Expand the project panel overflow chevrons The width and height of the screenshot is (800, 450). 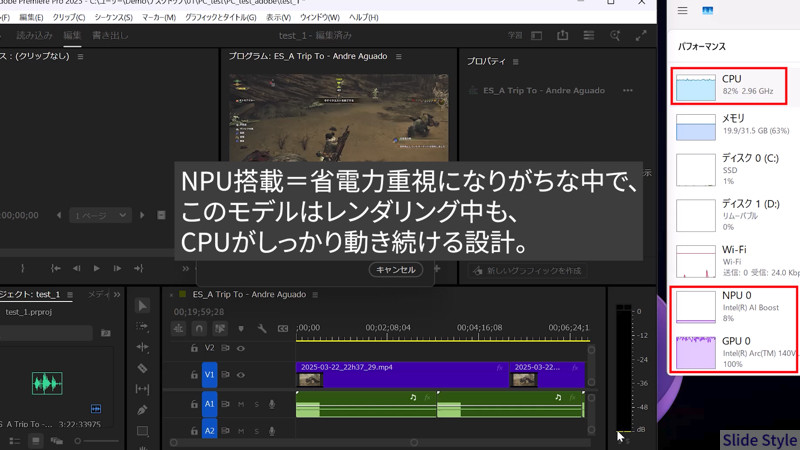(117, 294)
